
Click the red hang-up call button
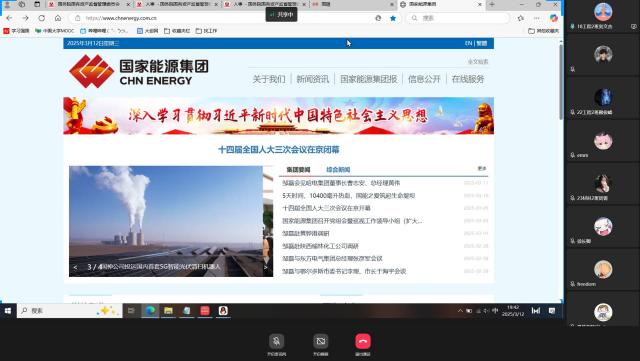(x=363, y=341)
